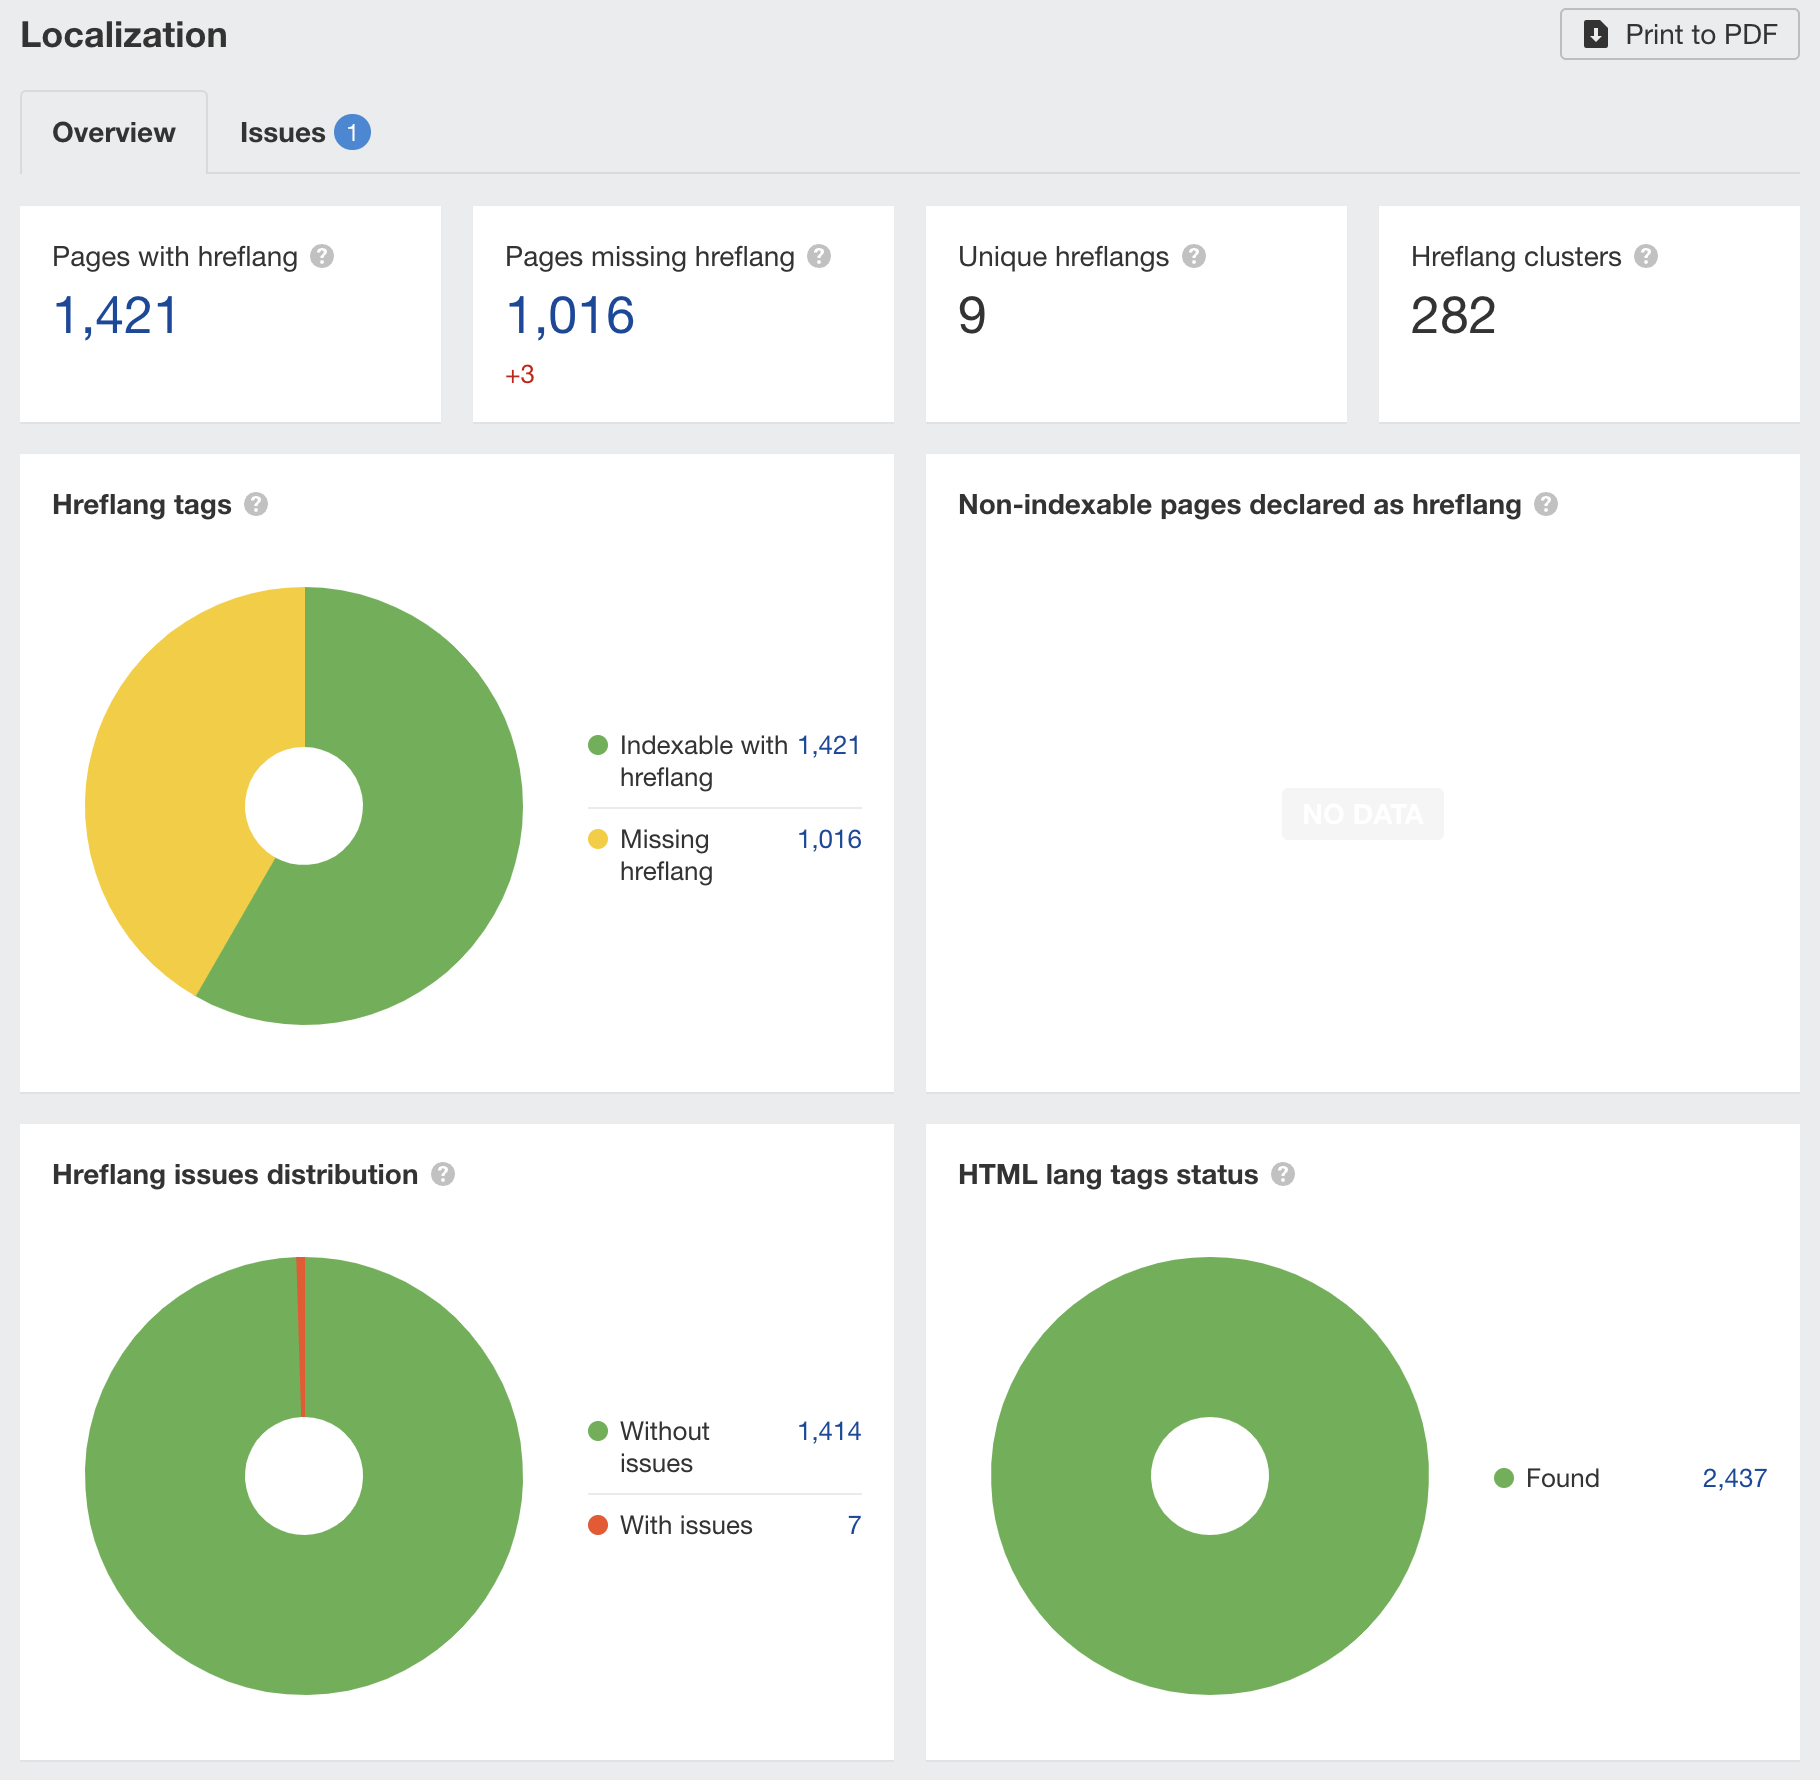
Task: Open the 1,421 Pages with hreflang number
Action: click(x=116, y=316)
